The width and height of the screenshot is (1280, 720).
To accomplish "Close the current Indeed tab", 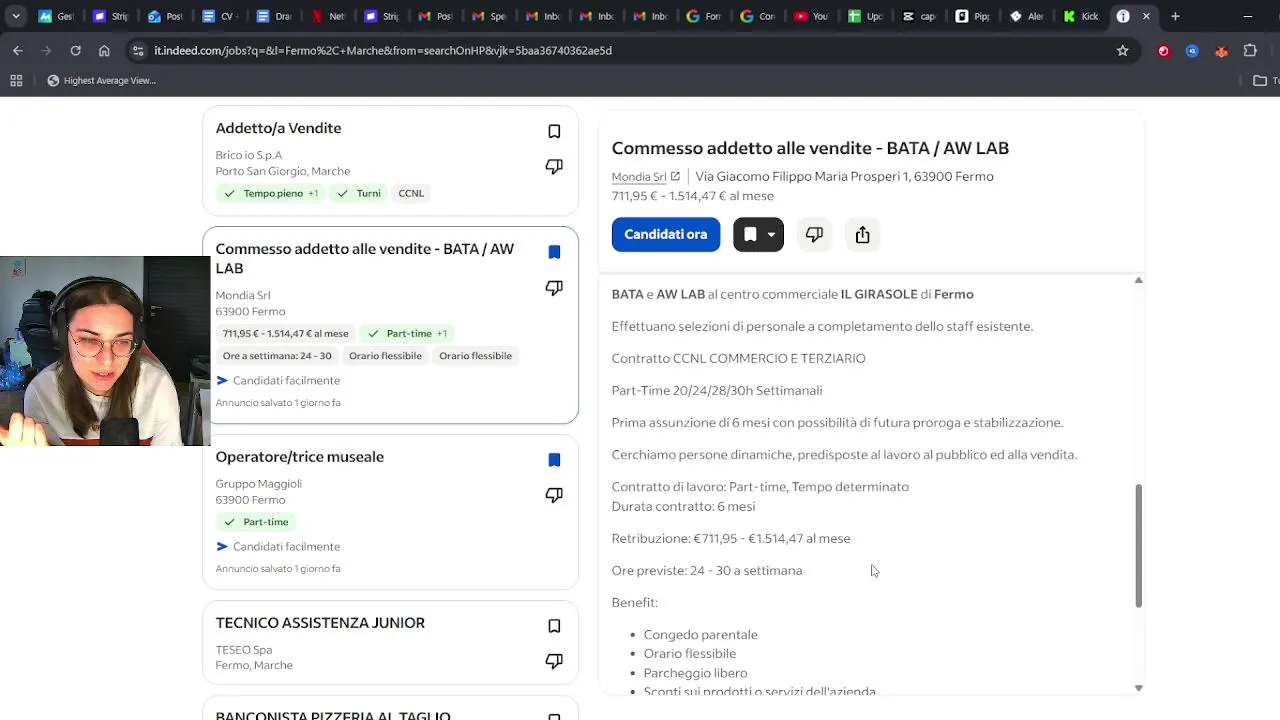I will 1146,16.
